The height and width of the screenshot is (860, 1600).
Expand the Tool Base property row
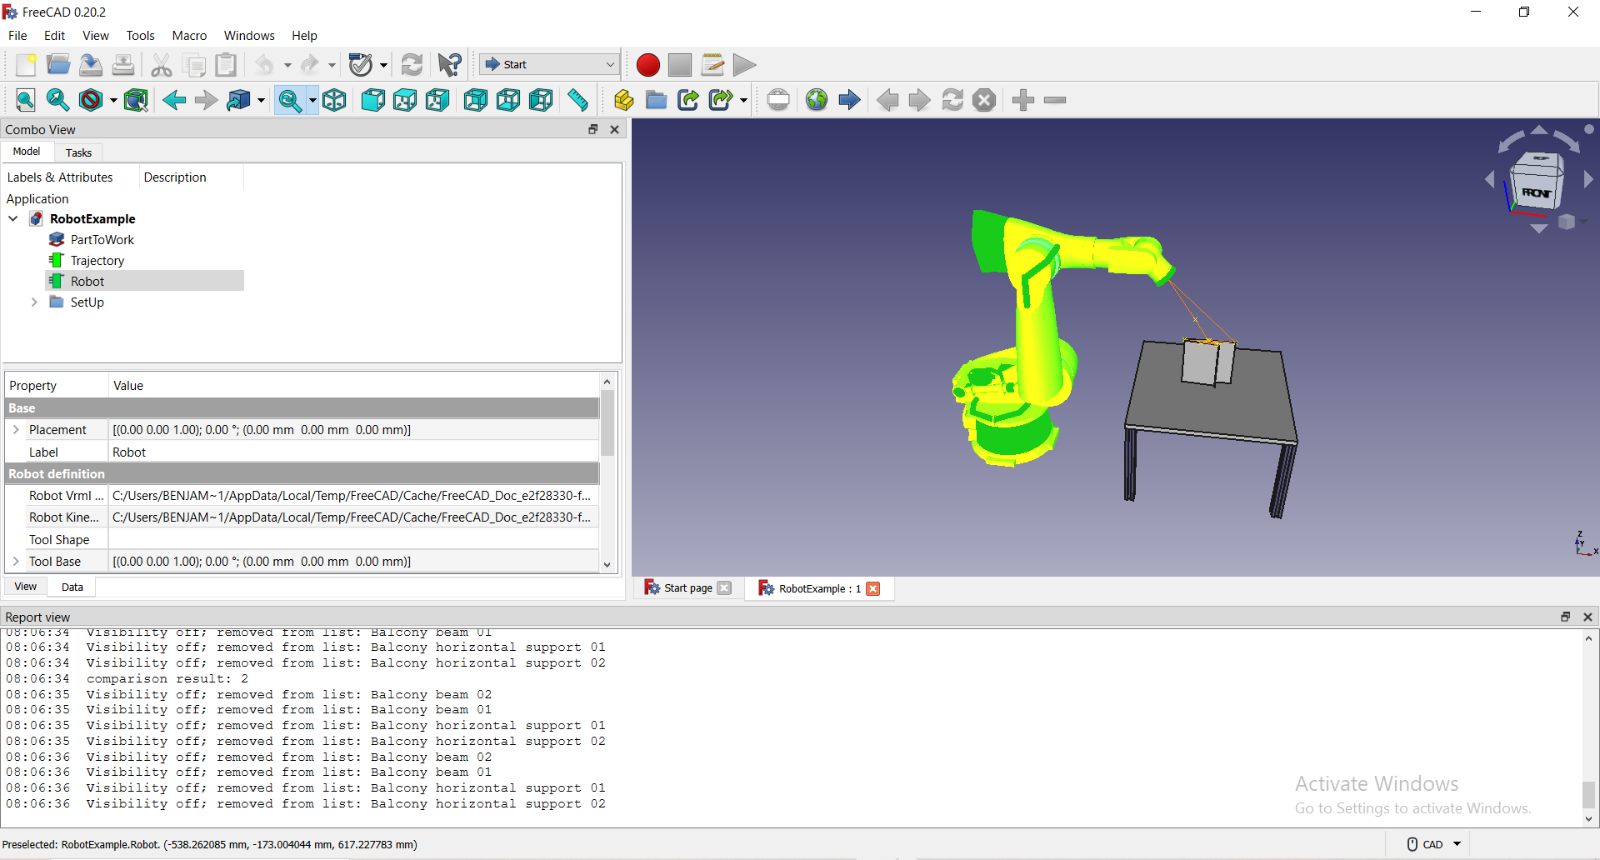click(16, 562)
